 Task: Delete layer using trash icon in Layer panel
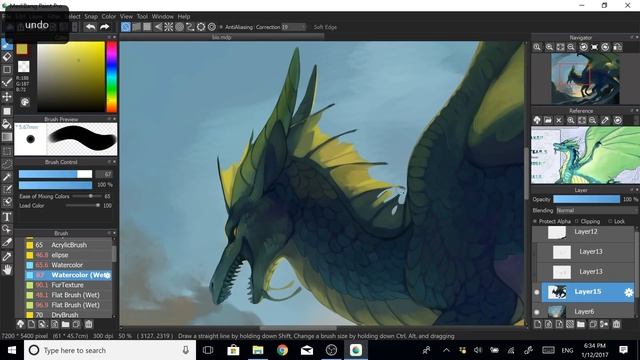[x=616, y=324]
